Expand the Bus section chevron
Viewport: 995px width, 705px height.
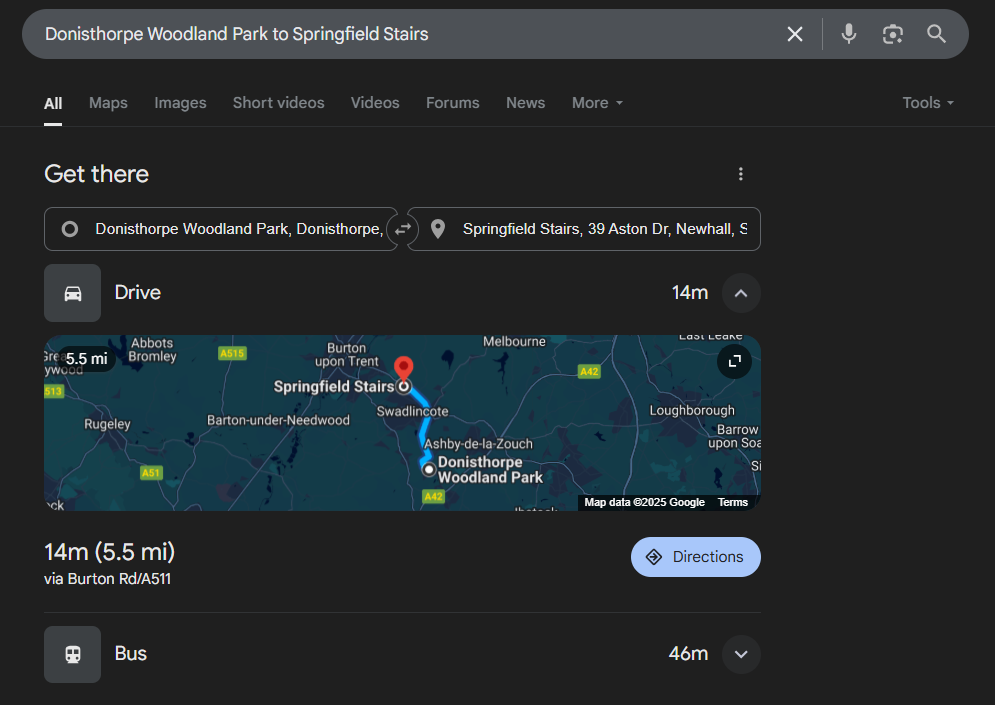click(741, 654)
